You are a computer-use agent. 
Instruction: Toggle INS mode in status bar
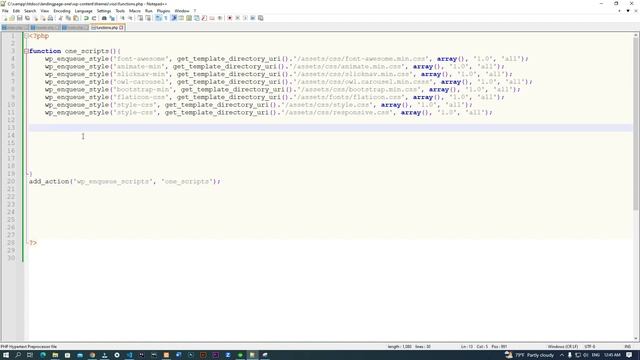coord(627,347)
